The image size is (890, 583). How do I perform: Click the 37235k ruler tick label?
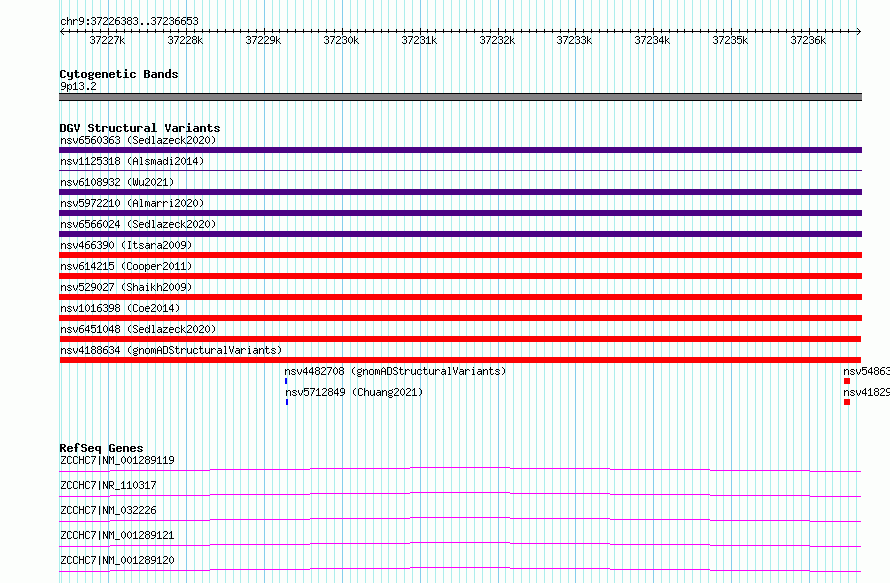pyautogui.click(x=731, y=40)
